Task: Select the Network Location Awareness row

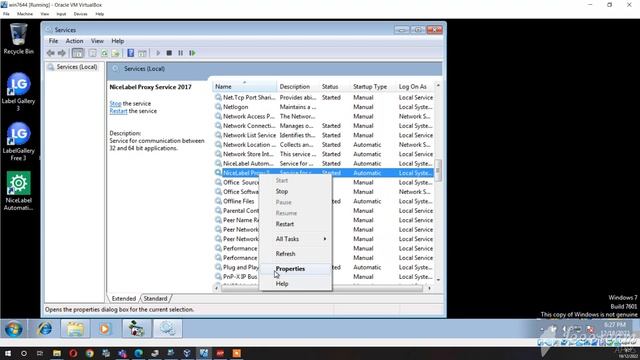Action: pyautogui.click(x=324, y=144)
